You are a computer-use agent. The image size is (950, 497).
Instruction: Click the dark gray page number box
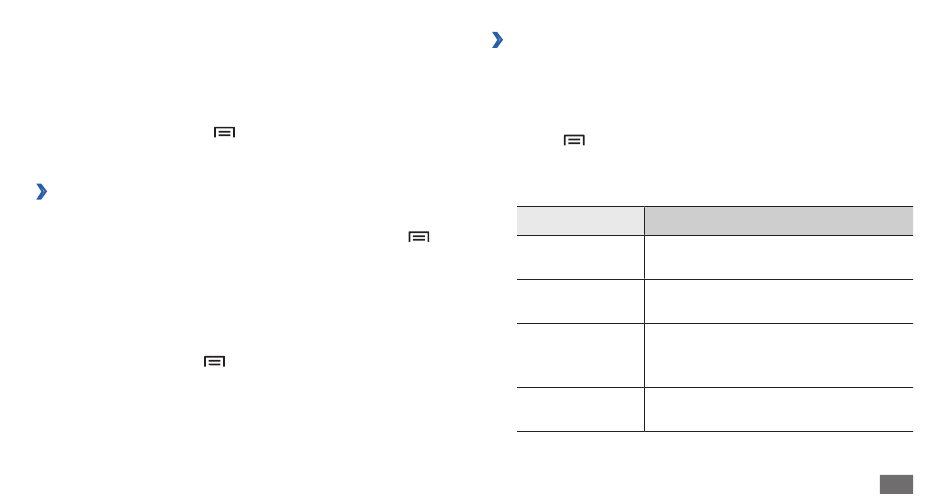tap(896, 484)
